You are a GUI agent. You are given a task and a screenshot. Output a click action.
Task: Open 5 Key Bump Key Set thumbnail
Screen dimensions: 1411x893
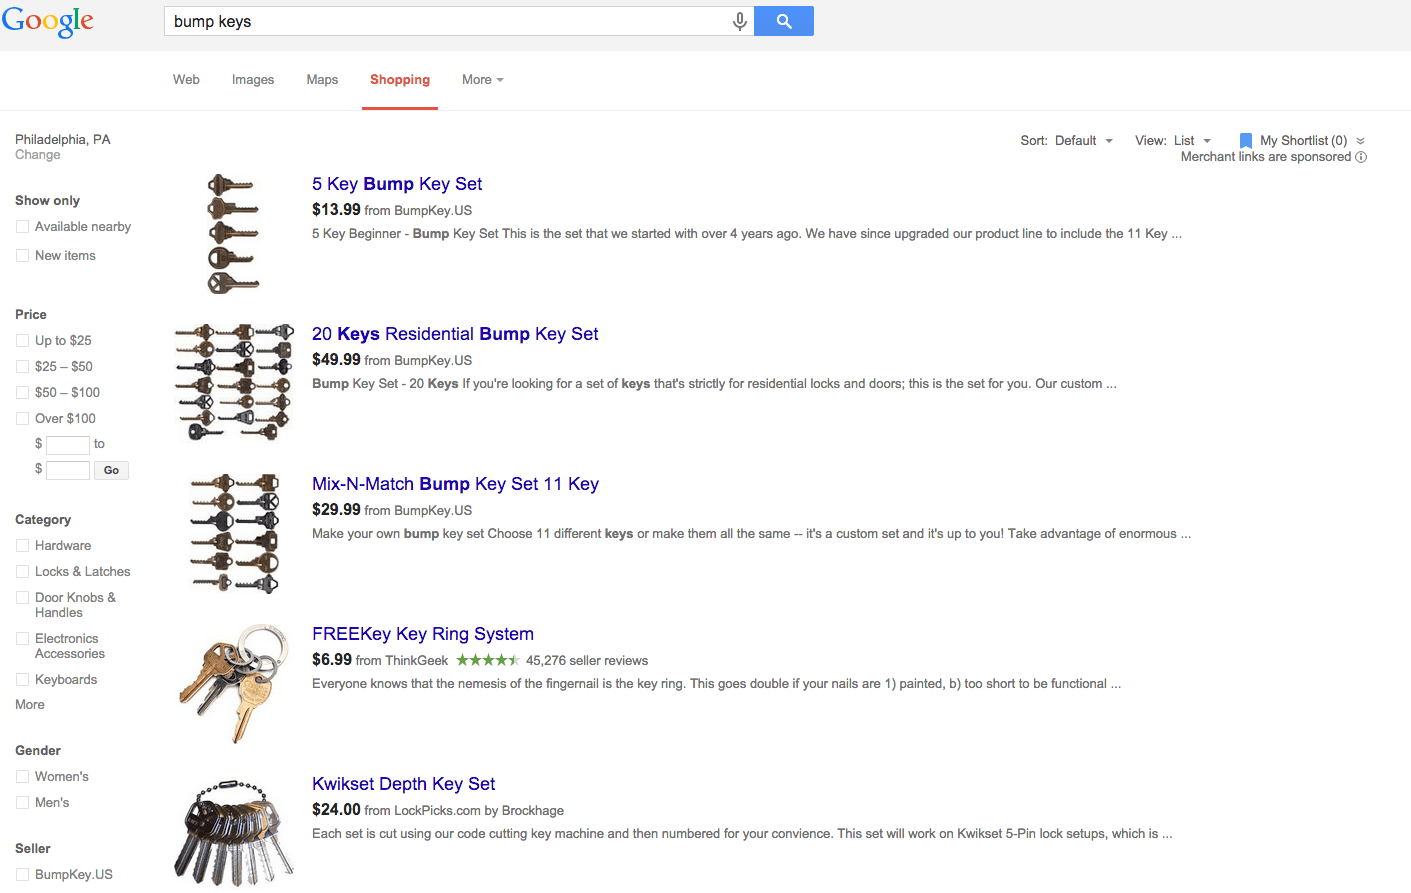pyautogui.click(x=233, y=234)
